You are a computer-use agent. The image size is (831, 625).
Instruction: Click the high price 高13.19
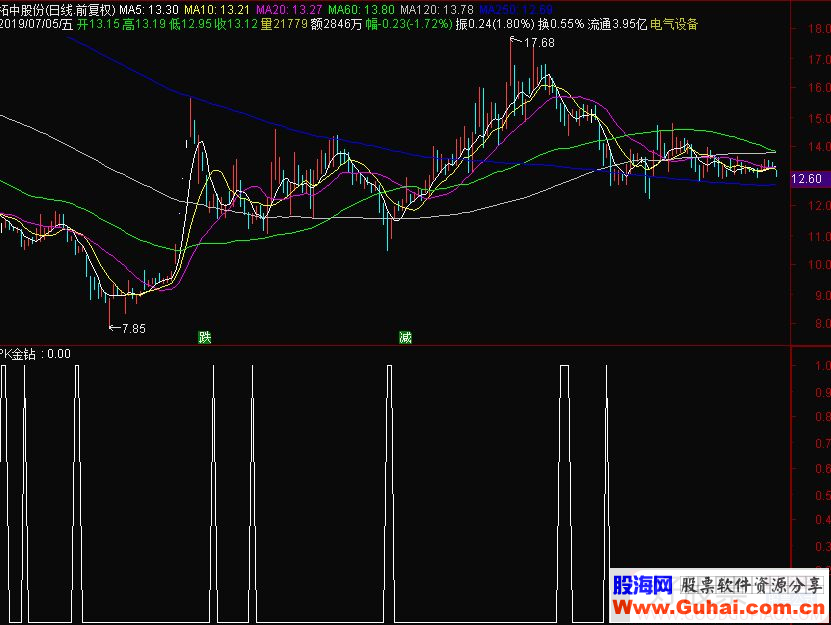pos(144,24)
